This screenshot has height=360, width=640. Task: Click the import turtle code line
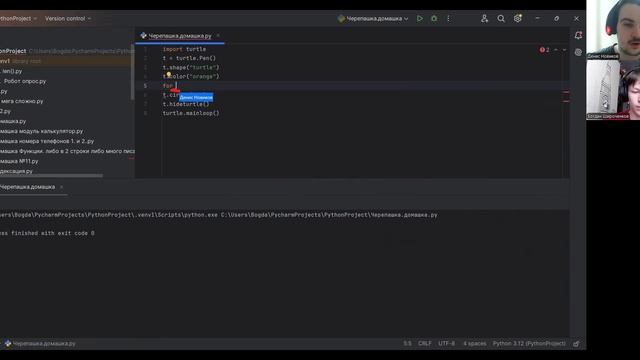coord(184,49)
